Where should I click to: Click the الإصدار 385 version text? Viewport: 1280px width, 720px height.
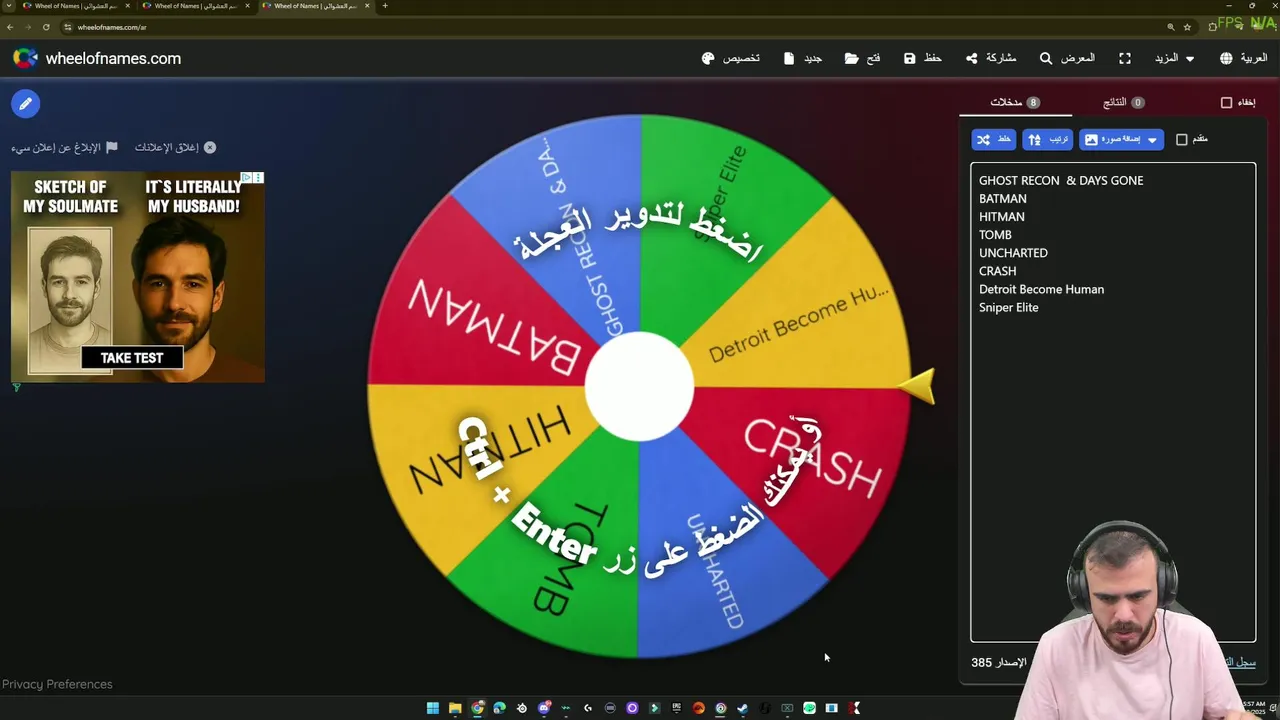[x=998, y=662]
